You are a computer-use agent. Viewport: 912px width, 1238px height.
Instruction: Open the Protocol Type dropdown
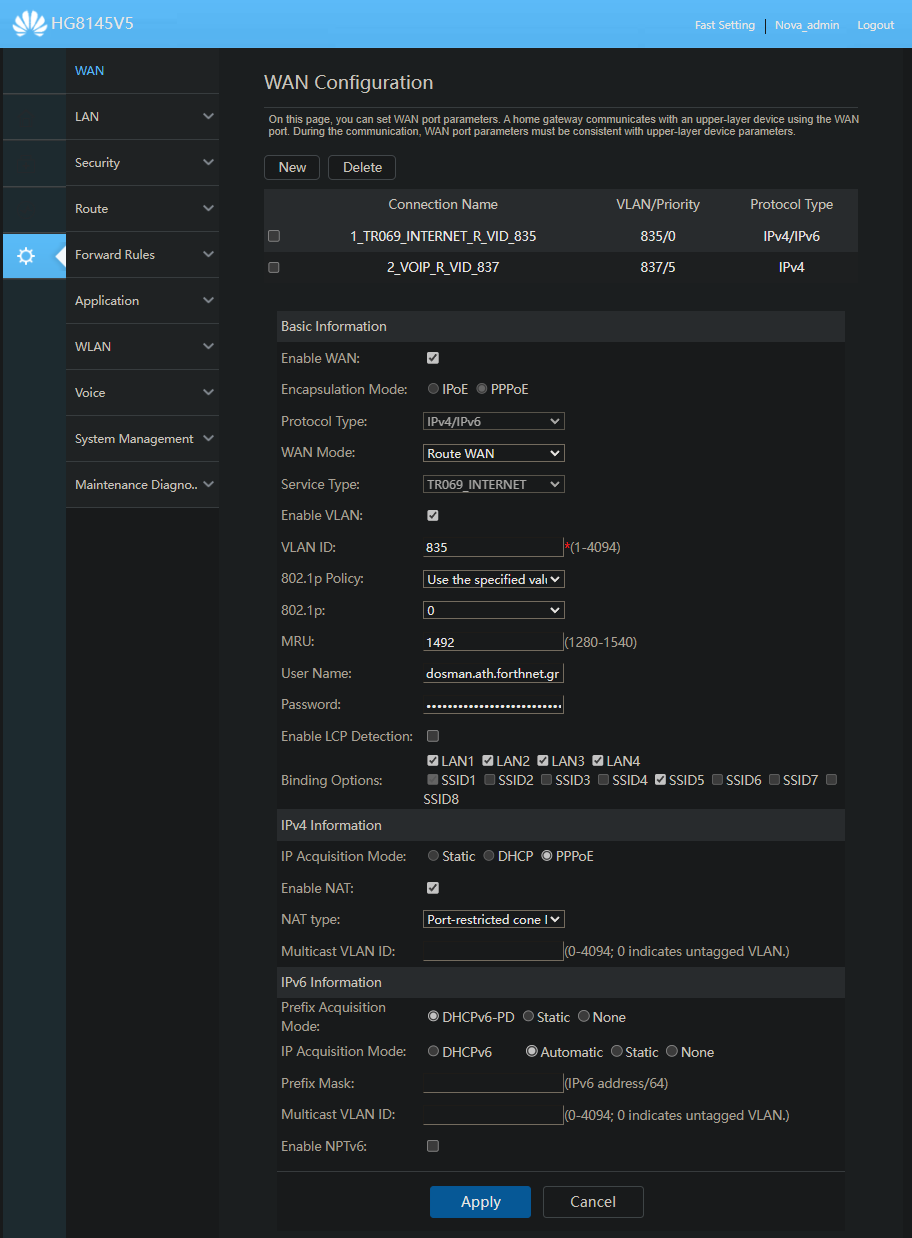point(494,422)
